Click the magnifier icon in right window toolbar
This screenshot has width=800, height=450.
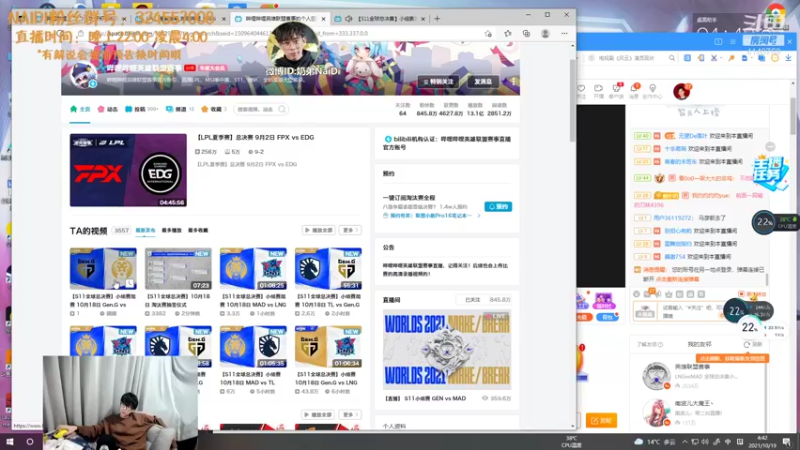pyautogui.click(x=672, y=58)
